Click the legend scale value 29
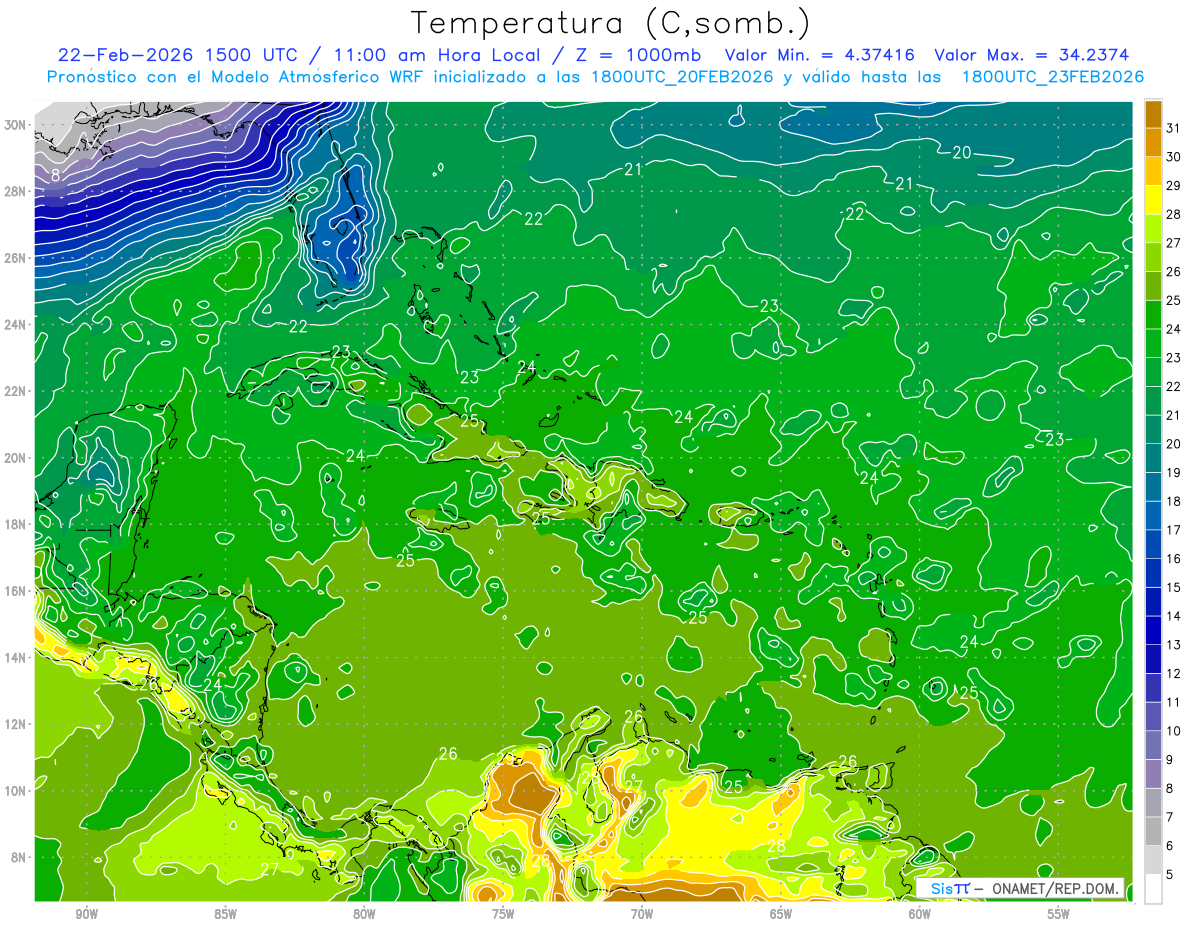 [x=1174, y=185]
